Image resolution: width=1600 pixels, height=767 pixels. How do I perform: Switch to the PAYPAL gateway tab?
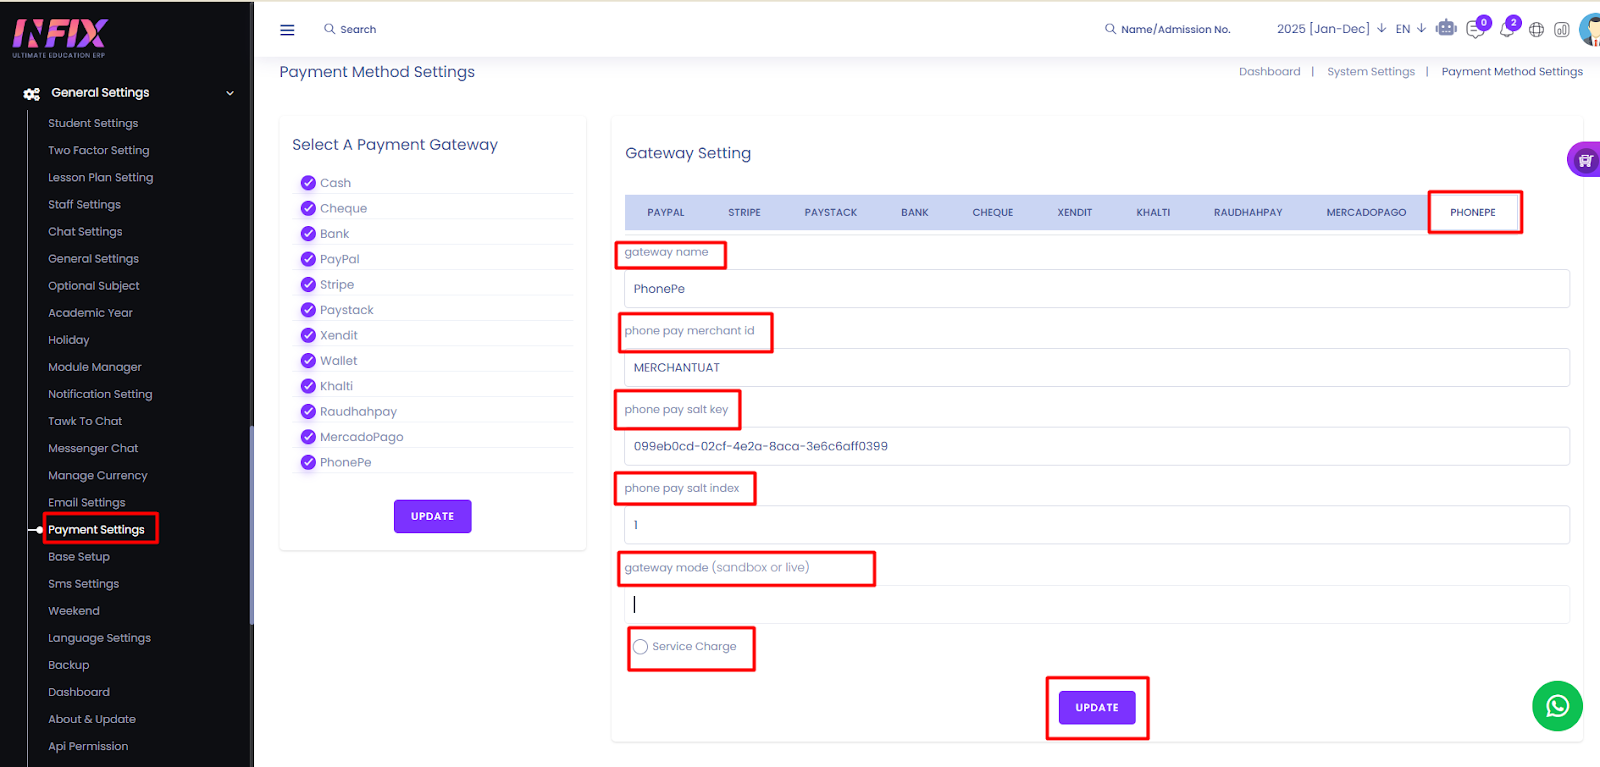[666, 213]
